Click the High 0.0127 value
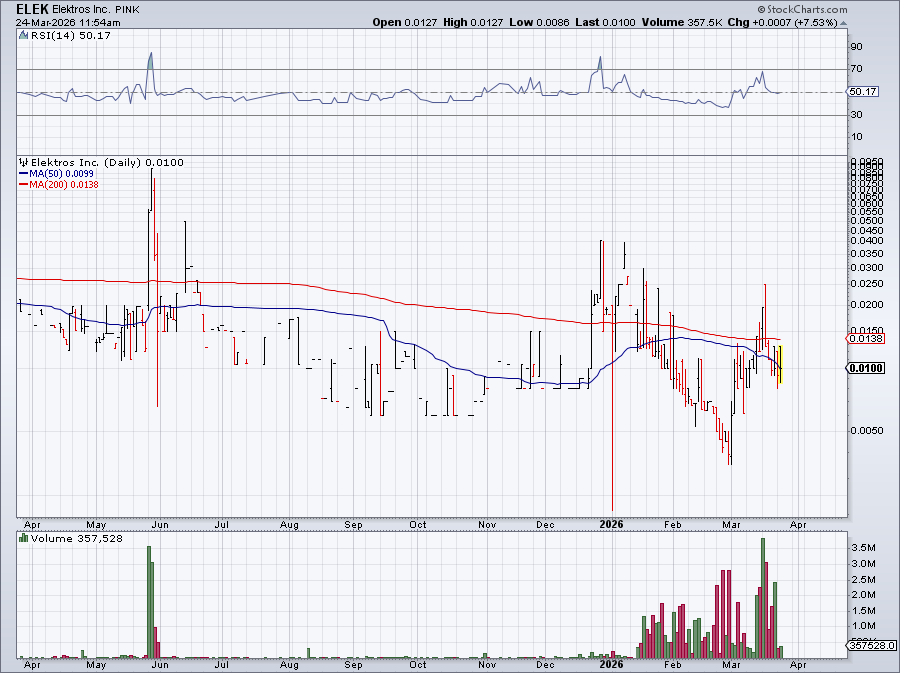The height and width of the screenshot is (673, 900). pos(473,22)
